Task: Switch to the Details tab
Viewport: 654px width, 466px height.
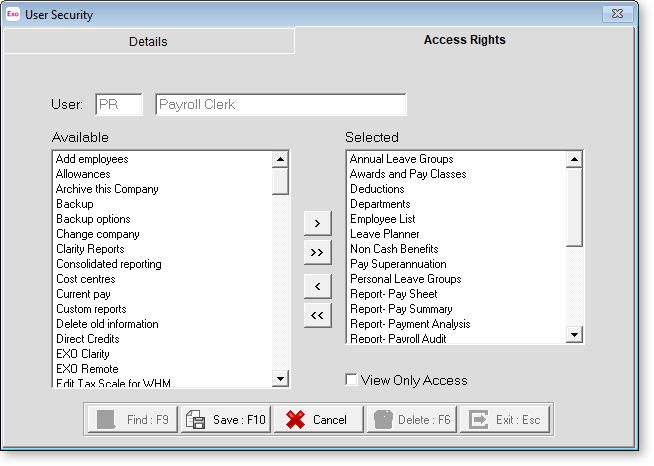Action: 148,41
